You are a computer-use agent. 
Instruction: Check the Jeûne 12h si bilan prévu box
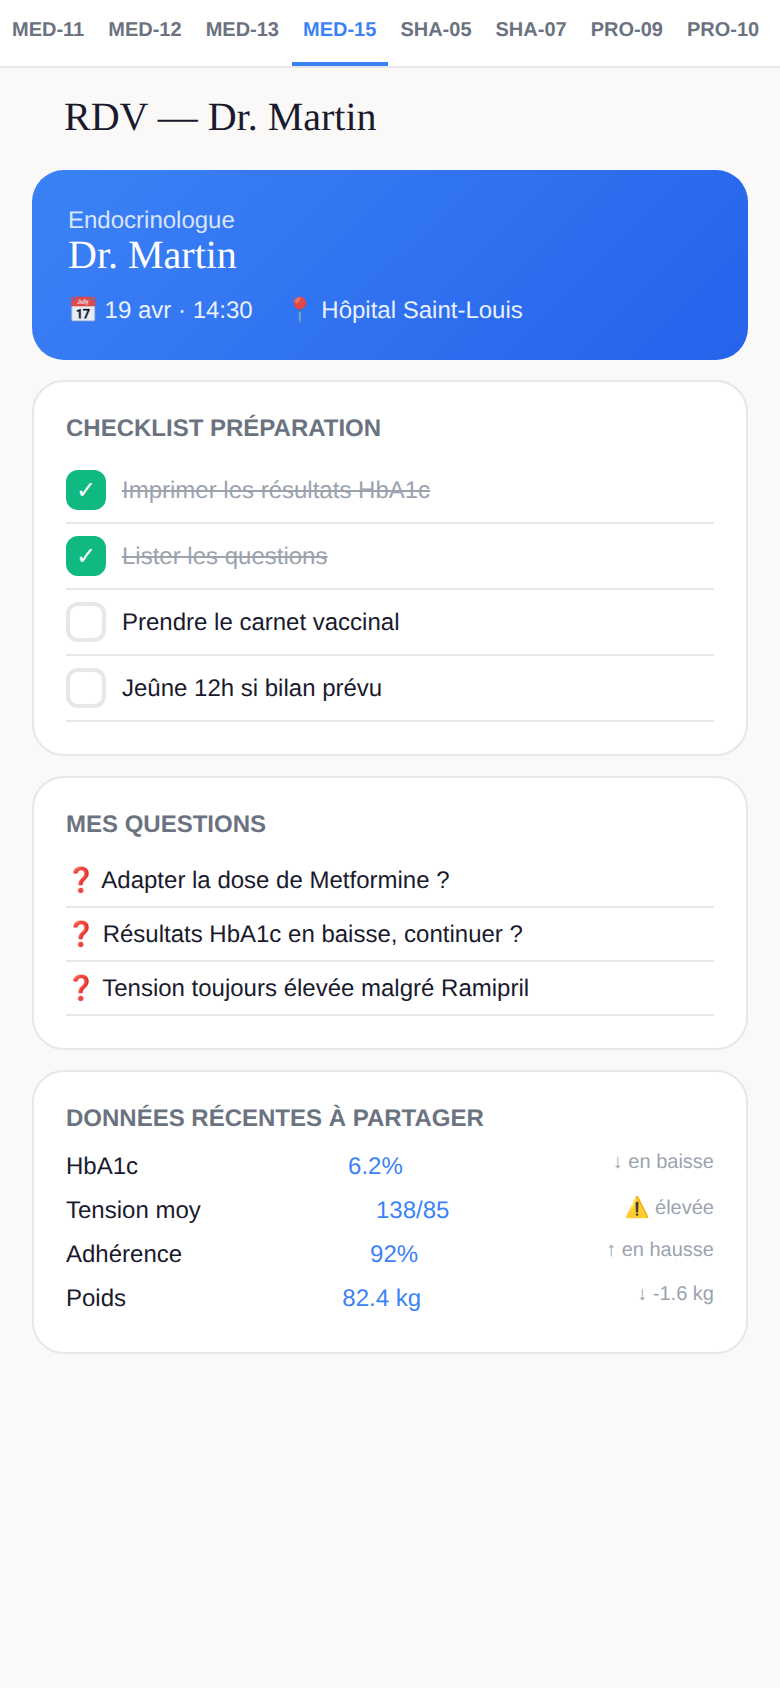point(86,688)
